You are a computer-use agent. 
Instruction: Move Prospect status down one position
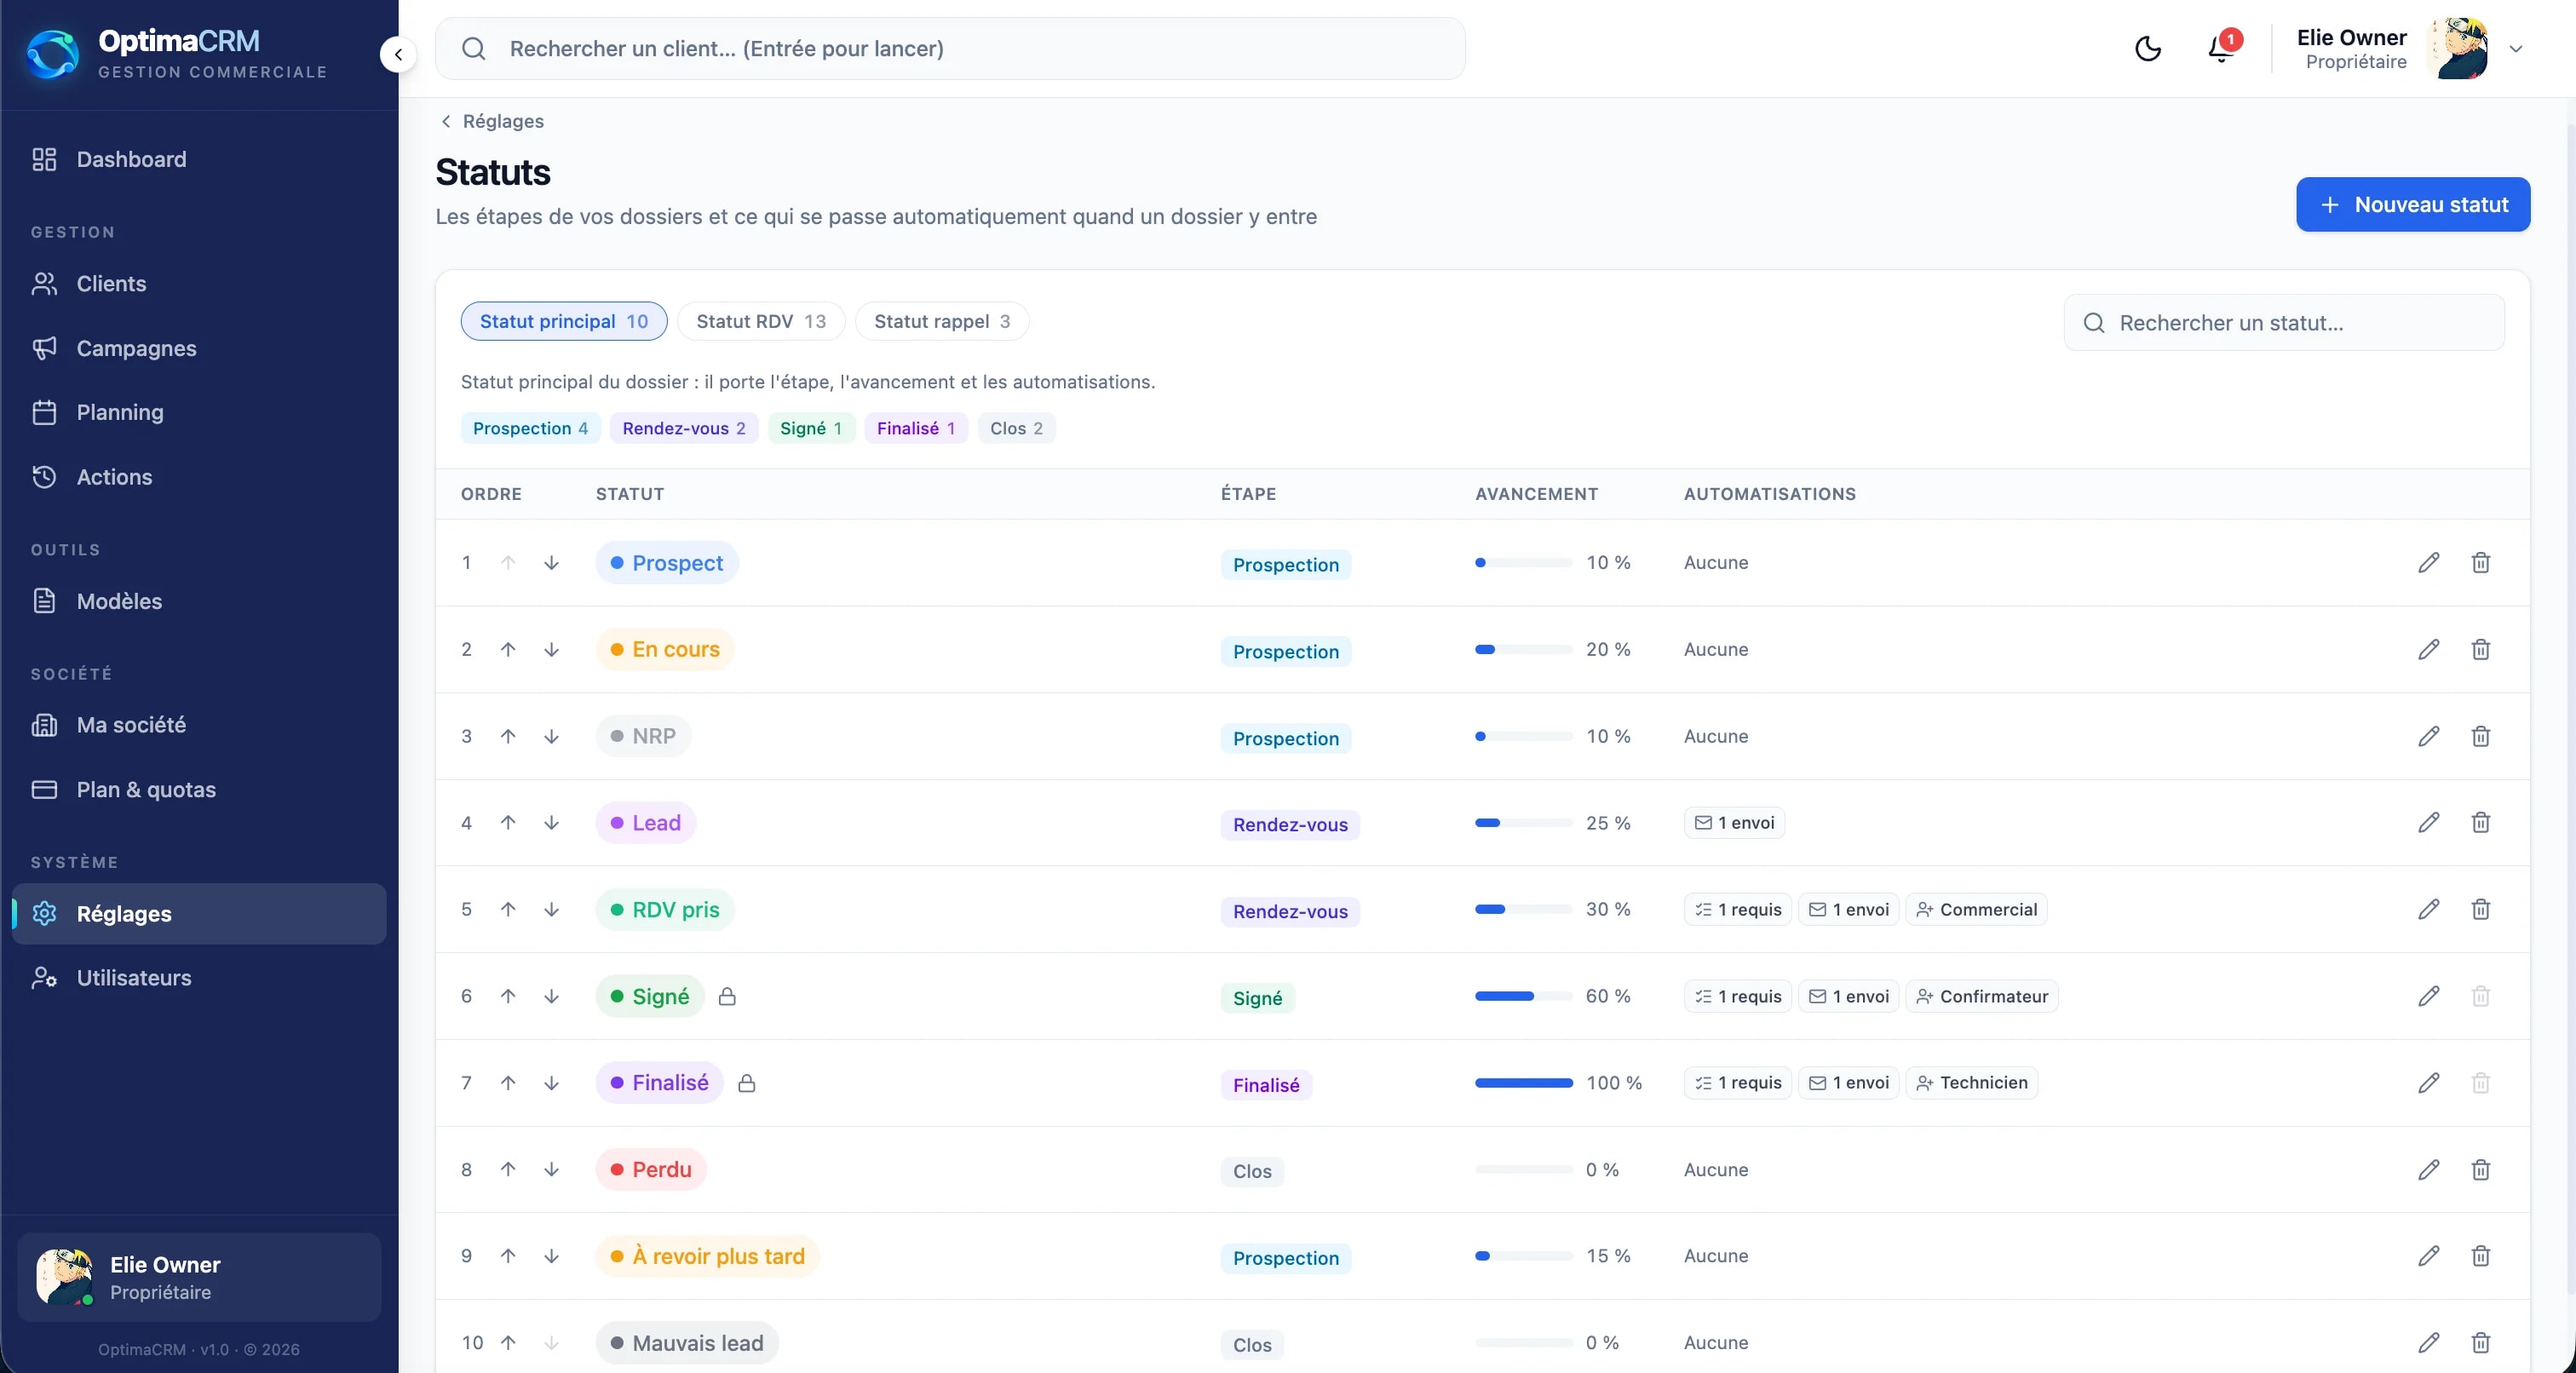pos(551,562)
